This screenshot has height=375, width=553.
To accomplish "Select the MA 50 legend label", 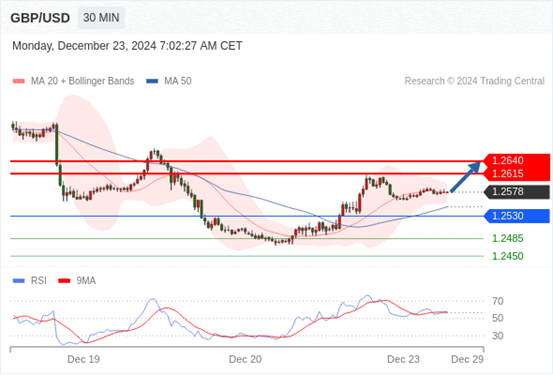I will 178,81.
